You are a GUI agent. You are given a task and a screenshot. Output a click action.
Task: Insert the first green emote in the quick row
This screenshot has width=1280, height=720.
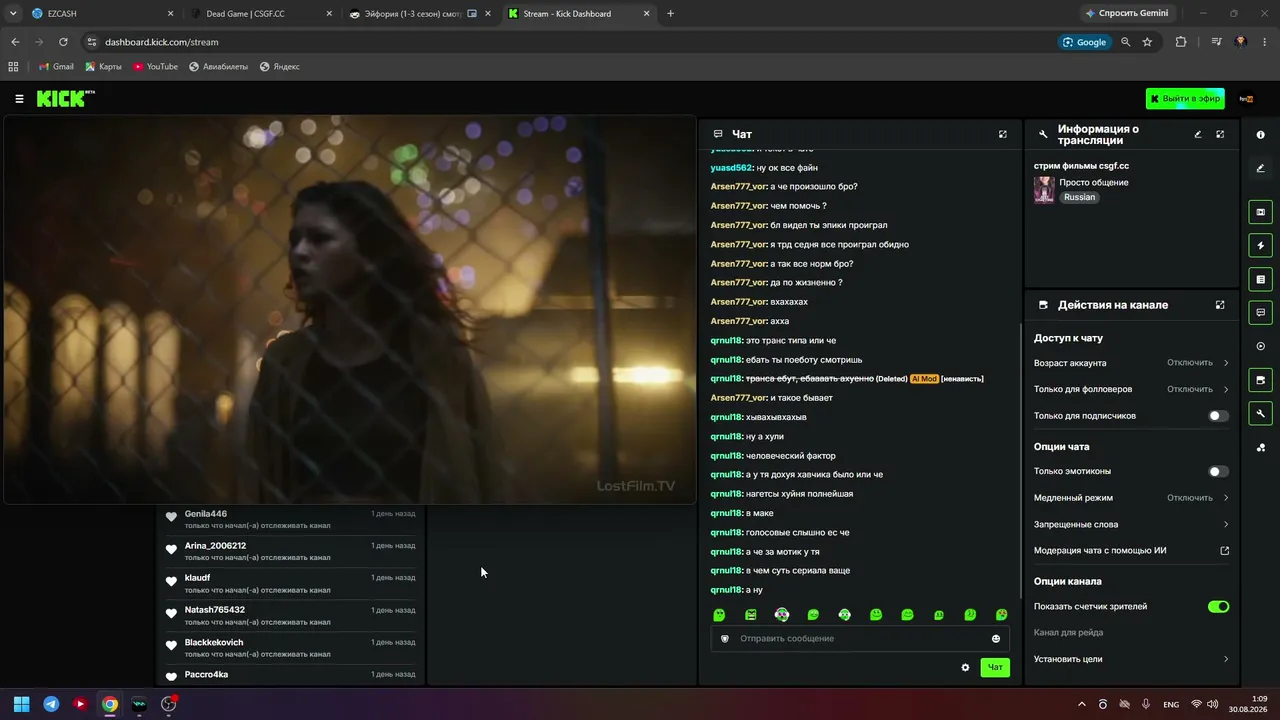(x=719, y=615)
